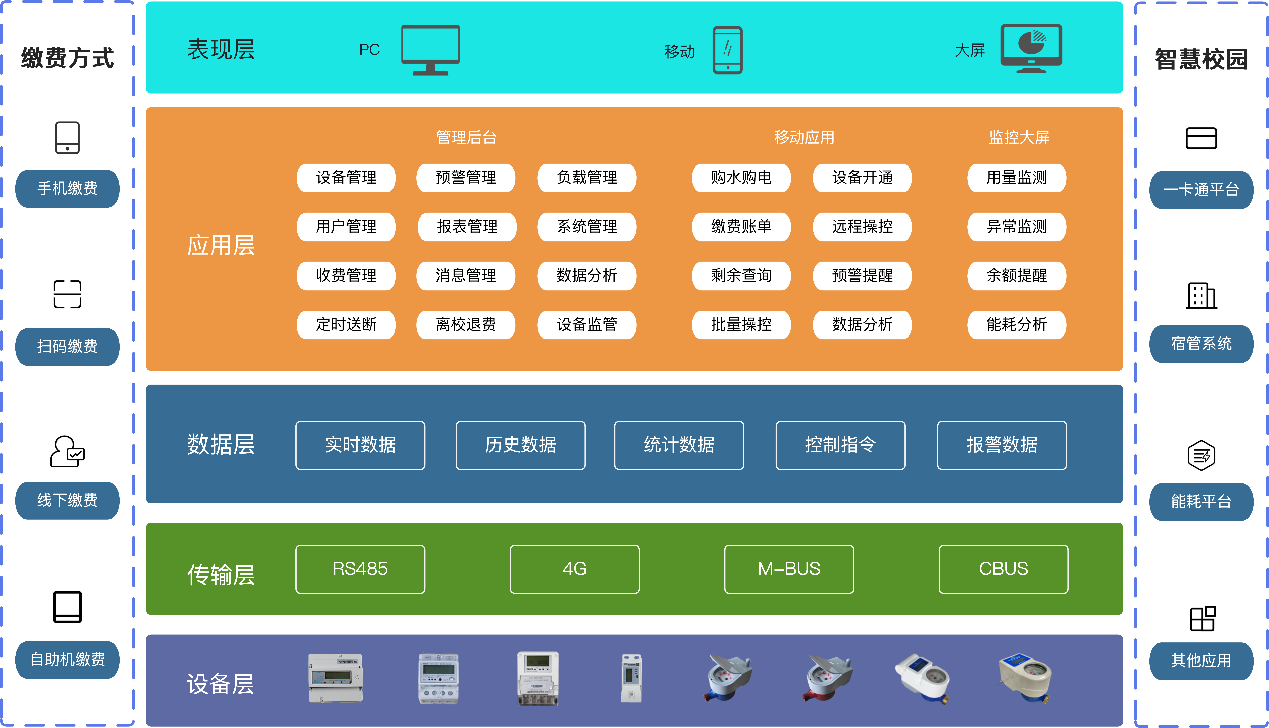Select the card icon above 一卡通平台

tap(1201, 138)
